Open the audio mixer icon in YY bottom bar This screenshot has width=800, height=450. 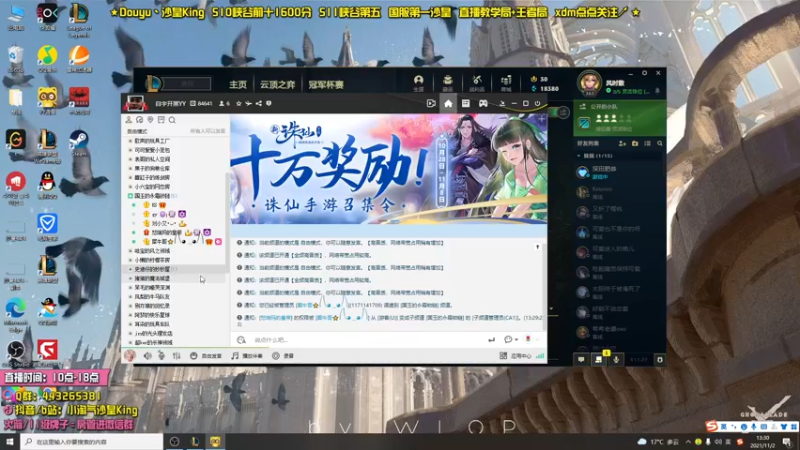pos(177,356)
